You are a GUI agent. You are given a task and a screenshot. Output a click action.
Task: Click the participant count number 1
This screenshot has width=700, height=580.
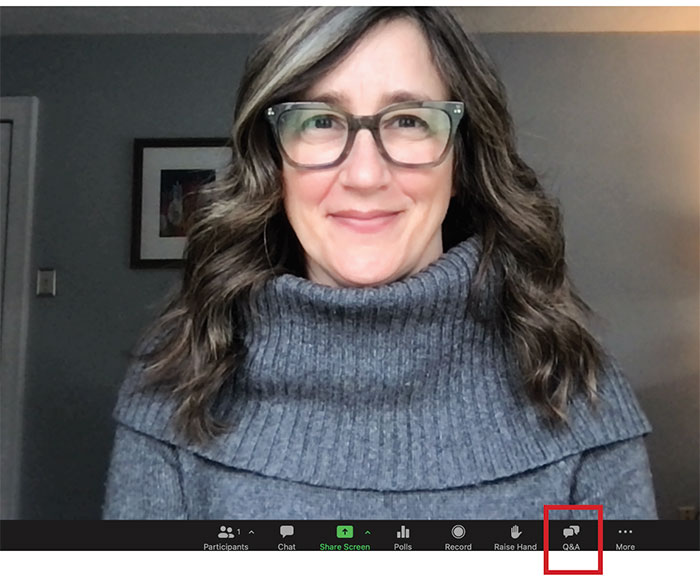point(239,532)
